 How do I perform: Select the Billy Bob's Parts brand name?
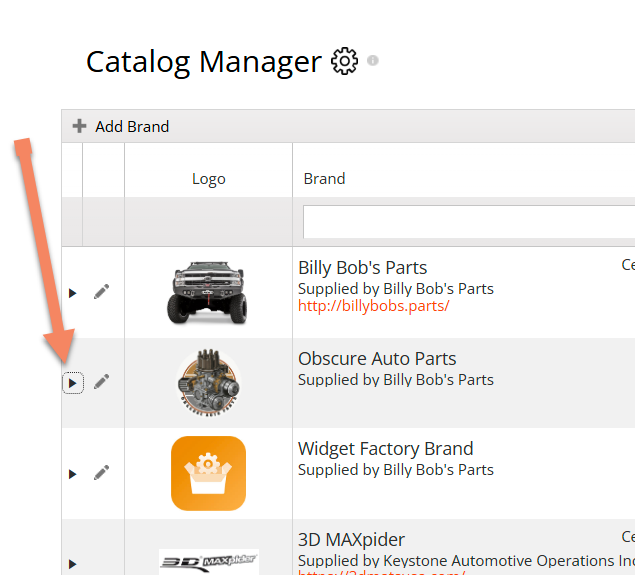[x=362, y=268]
